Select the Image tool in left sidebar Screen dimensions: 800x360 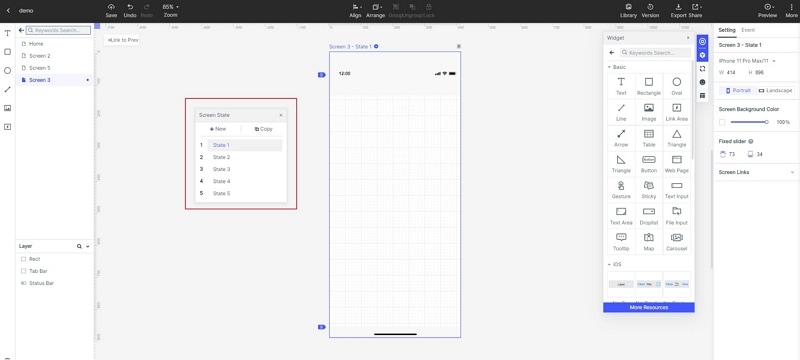7,108
